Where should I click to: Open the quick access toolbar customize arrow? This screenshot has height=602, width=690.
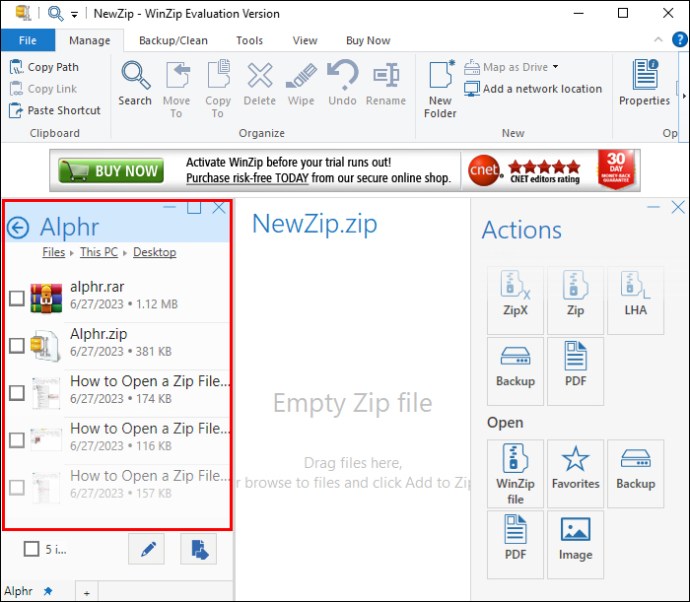tap(74, 15)
